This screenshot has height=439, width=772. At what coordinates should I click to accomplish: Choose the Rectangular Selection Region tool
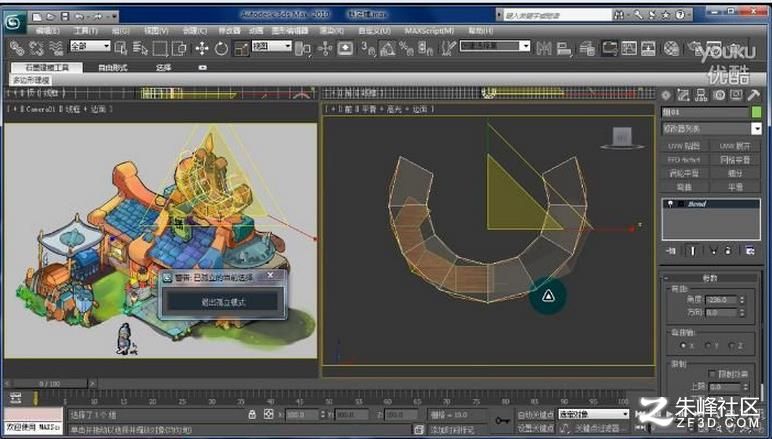coord(161,48)
